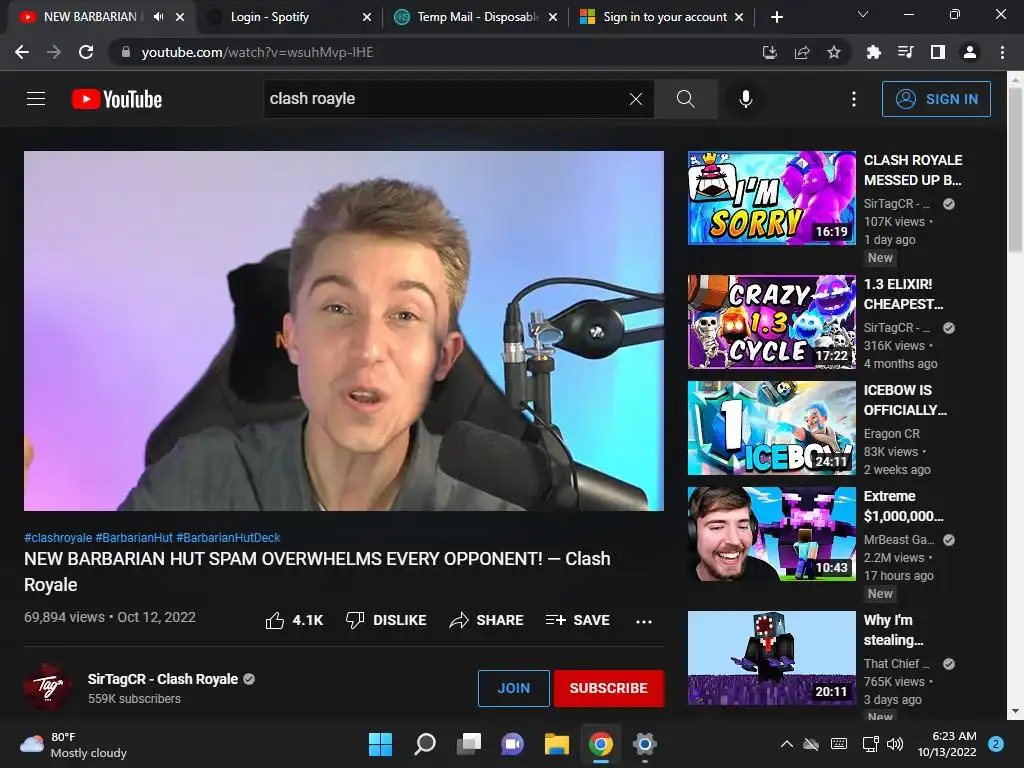
Task: Click Eragon CR channel name
Action: 891,434
